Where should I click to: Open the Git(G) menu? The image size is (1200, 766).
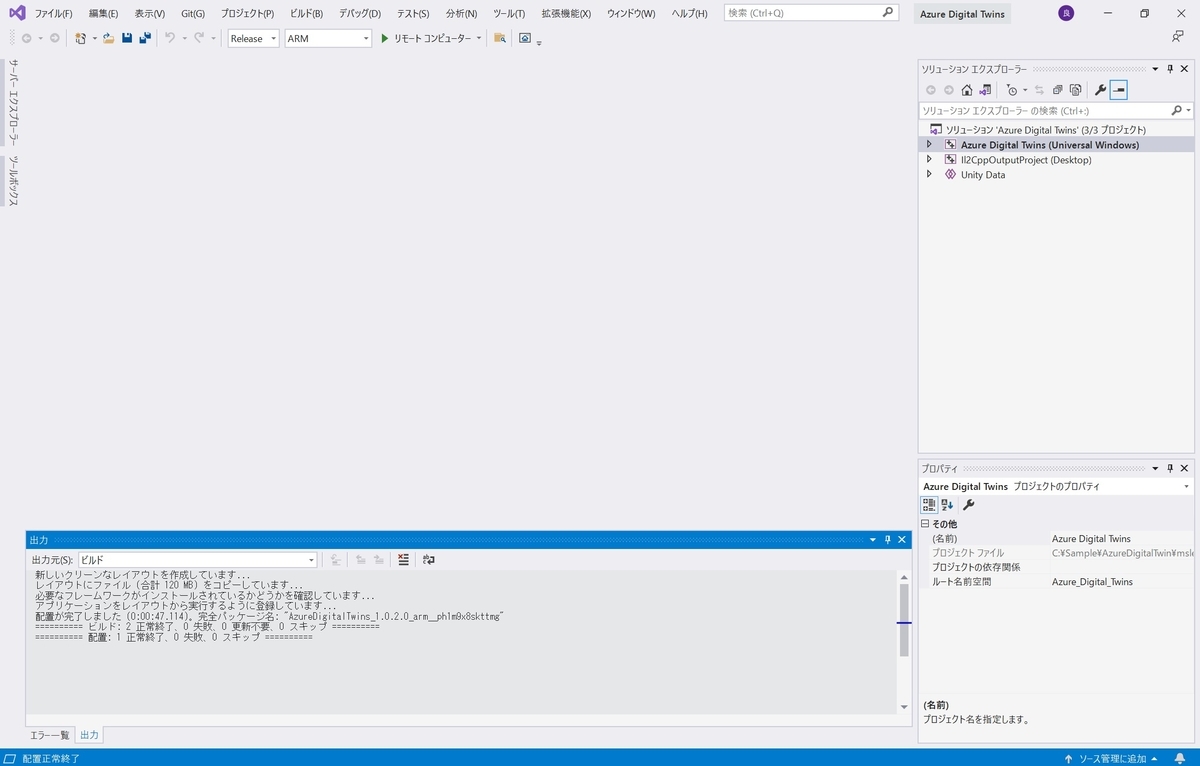[x=193, y=13]
